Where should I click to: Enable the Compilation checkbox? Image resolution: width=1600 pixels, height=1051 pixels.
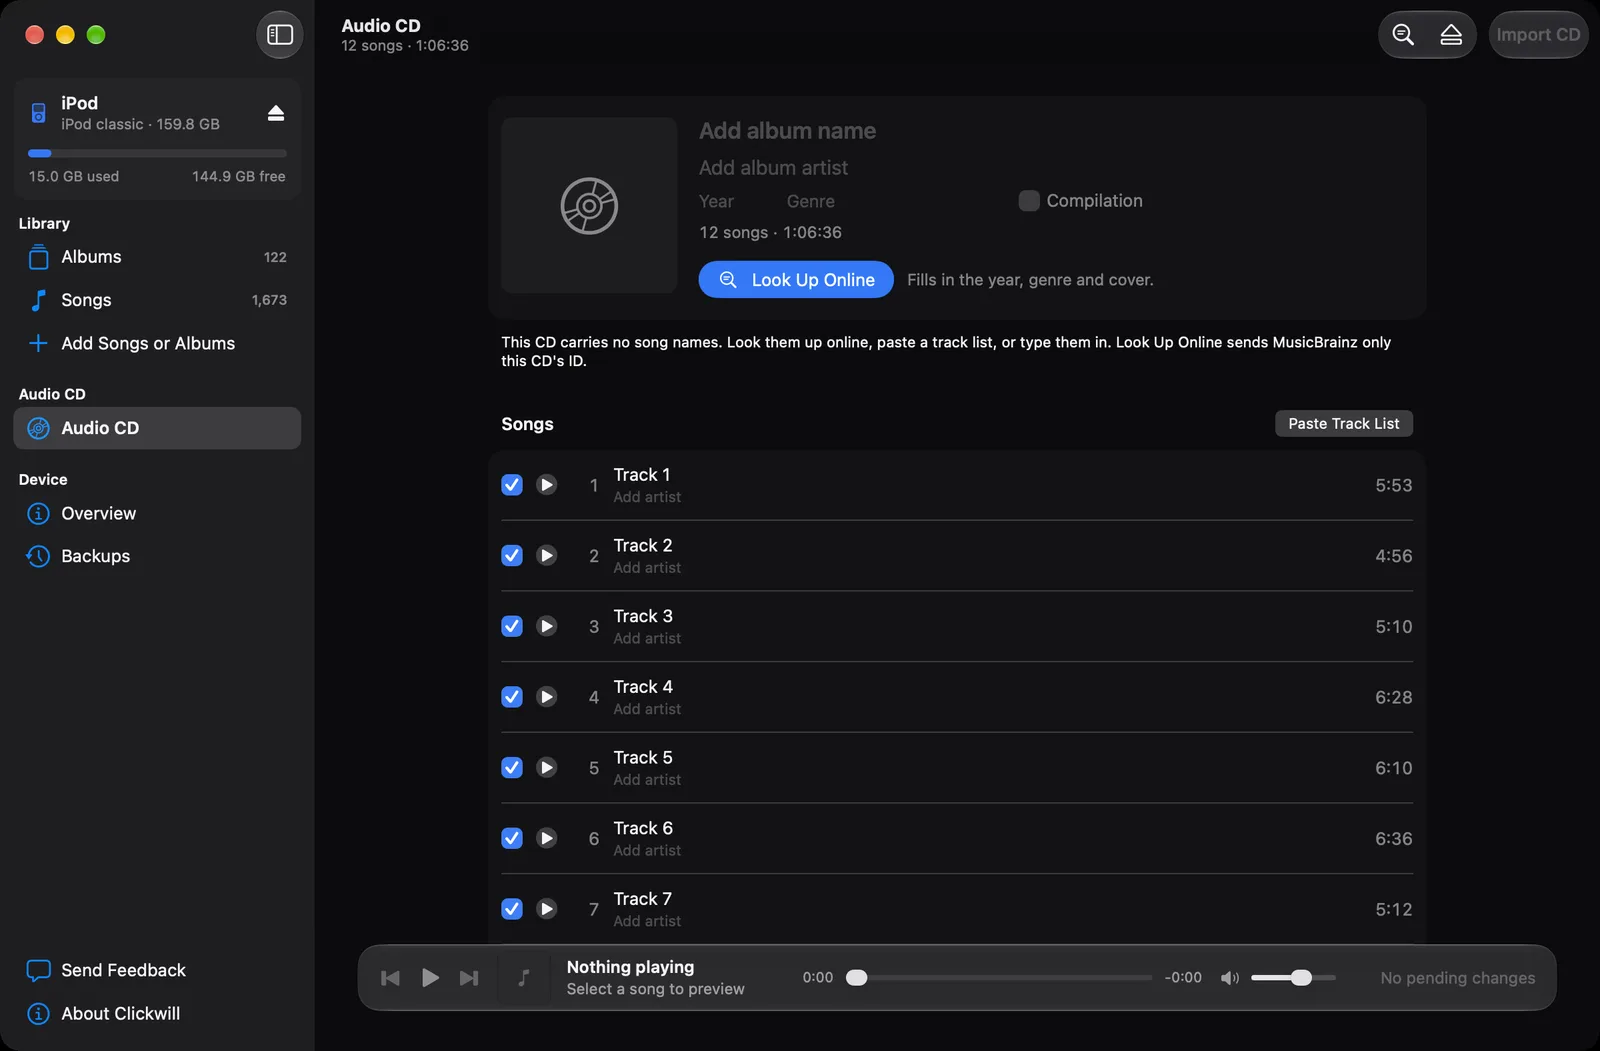coord(1029,201)
